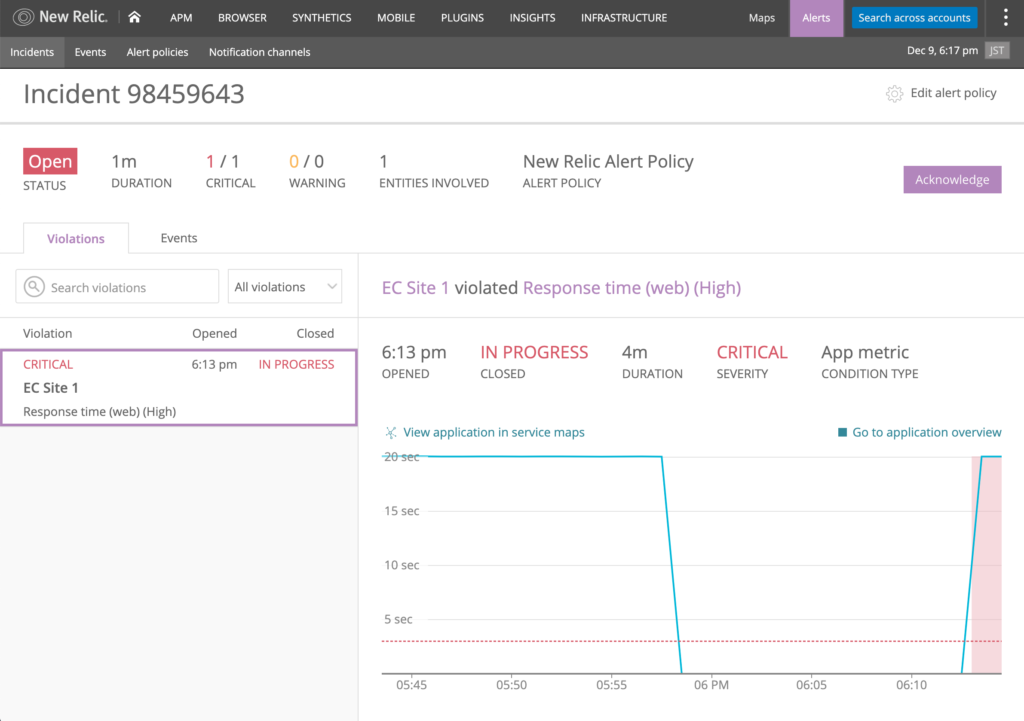Open the Notification channels sub-tab
Screen dimensions: 1024x721
tap(259, 52)
